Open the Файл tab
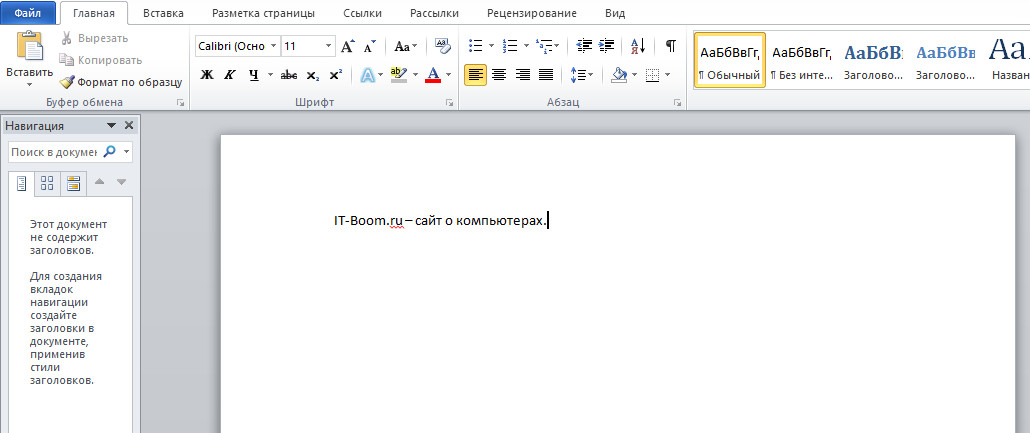The width and height of the screenshot is (1030, 433). [28, 12]
